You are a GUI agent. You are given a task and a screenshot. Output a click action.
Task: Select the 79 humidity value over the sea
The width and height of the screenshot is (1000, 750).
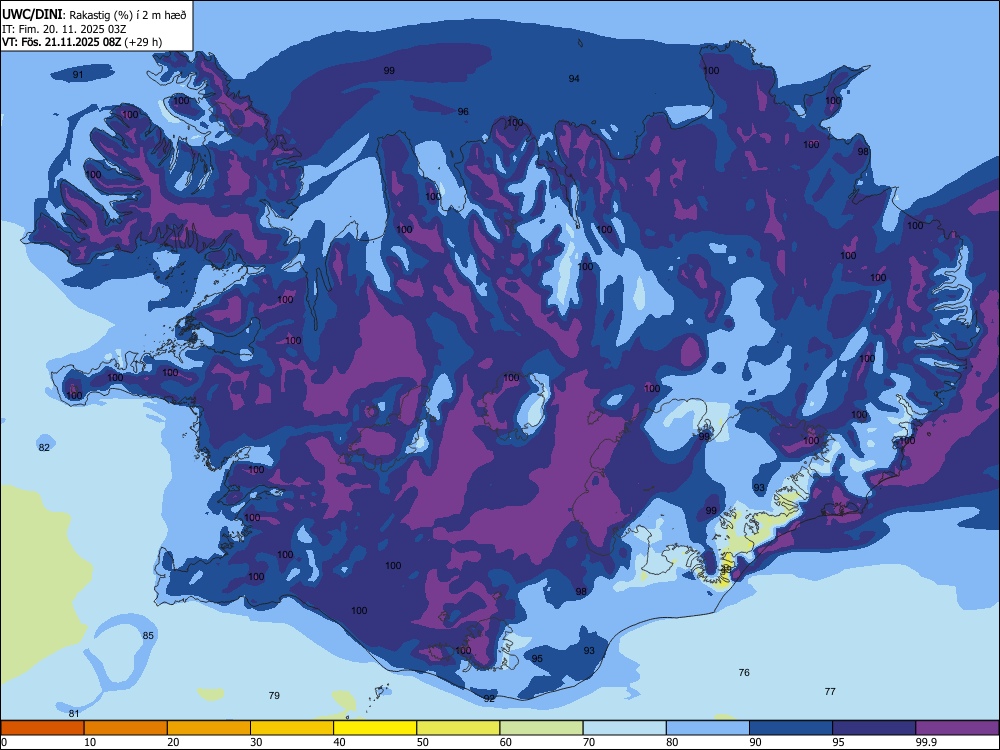click(274, 696)
